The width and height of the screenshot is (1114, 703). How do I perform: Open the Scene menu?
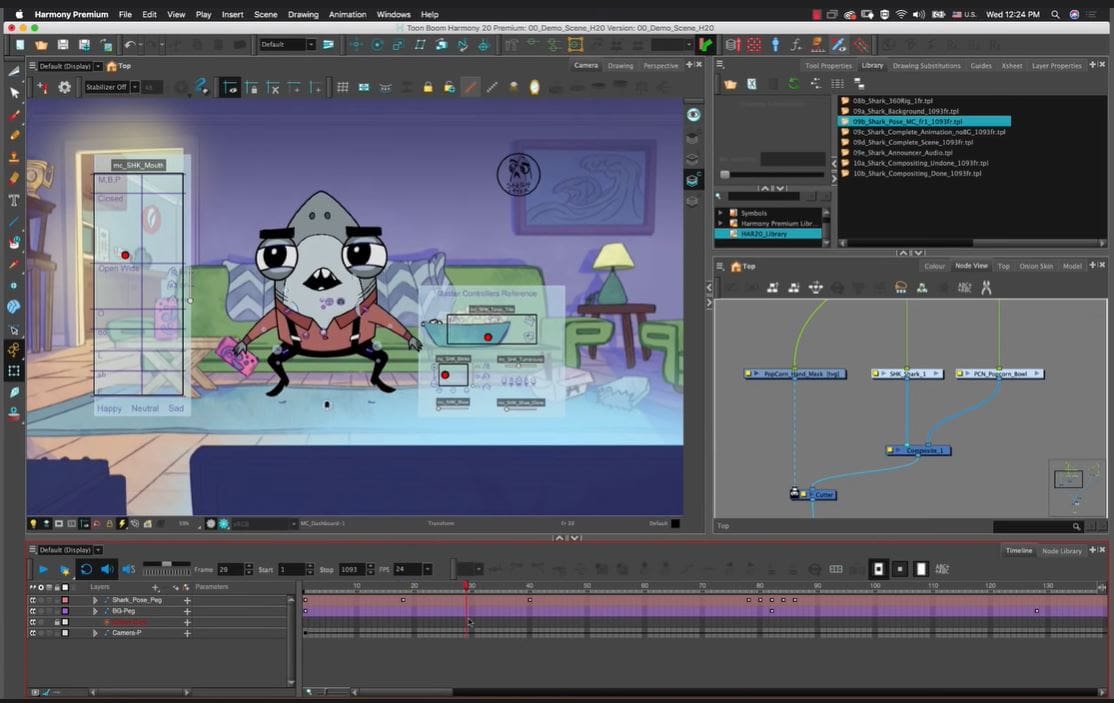[266, 14]
